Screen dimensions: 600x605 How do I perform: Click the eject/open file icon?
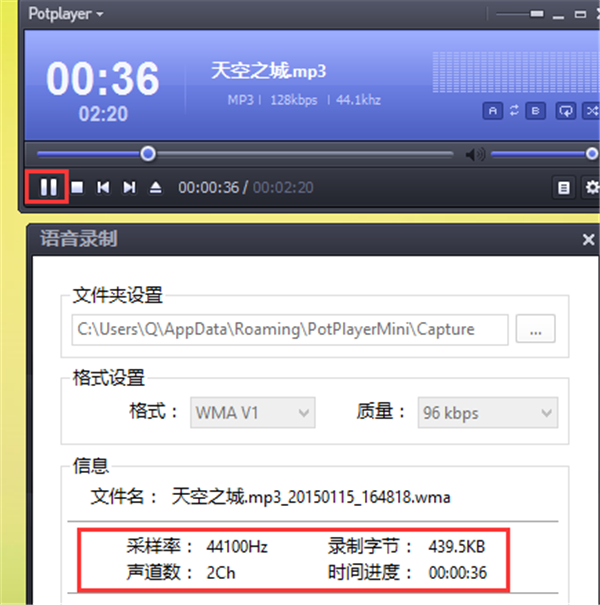(x=155, y=187)
